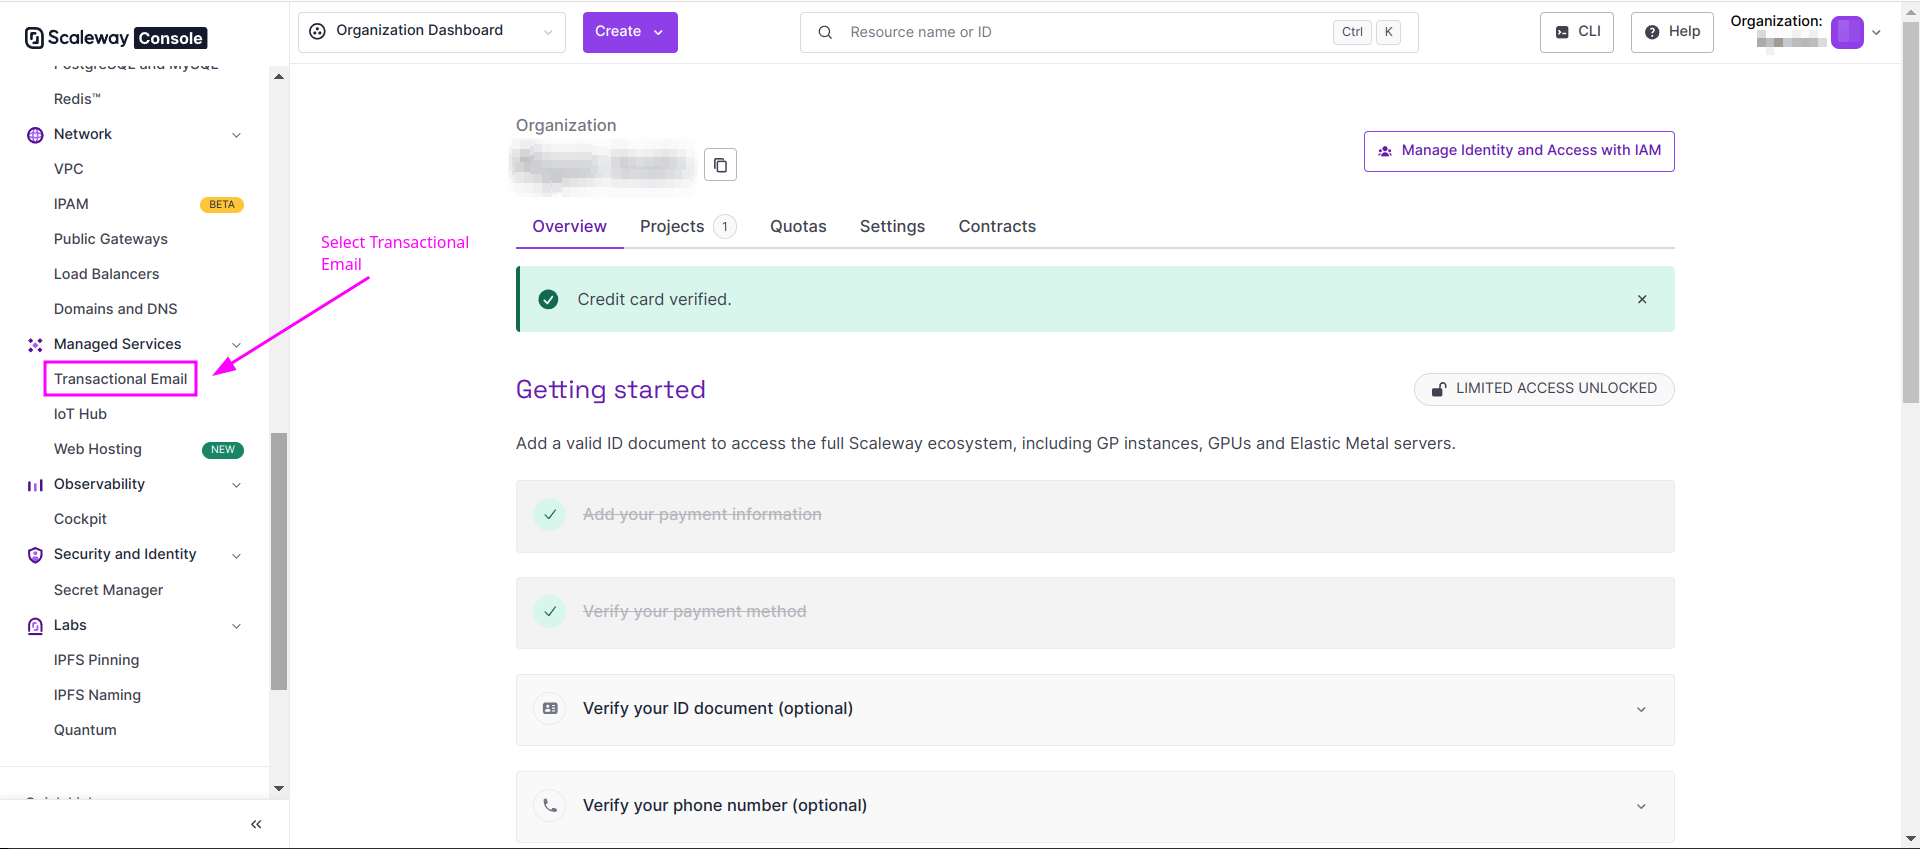Open Load Balancers in sidebar
The image size is (1920, 849).
(106, 274)
